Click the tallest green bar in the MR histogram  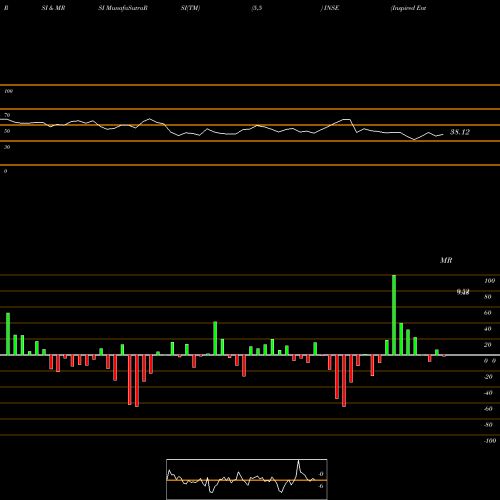click(394, 315)
